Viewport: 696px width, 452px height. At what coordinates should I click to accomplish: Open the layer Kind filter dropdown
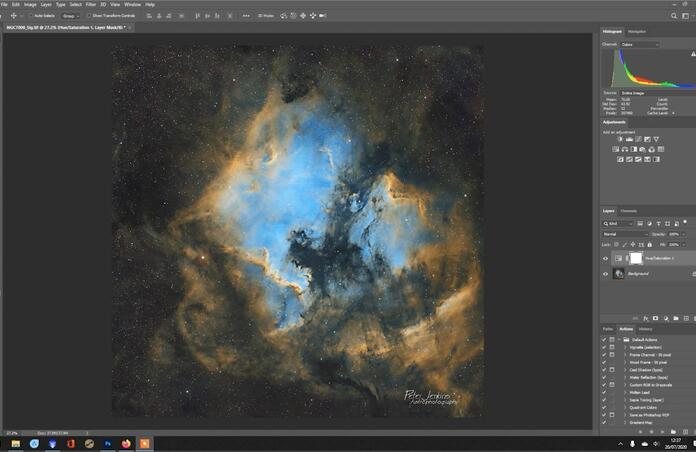point(618,224)
